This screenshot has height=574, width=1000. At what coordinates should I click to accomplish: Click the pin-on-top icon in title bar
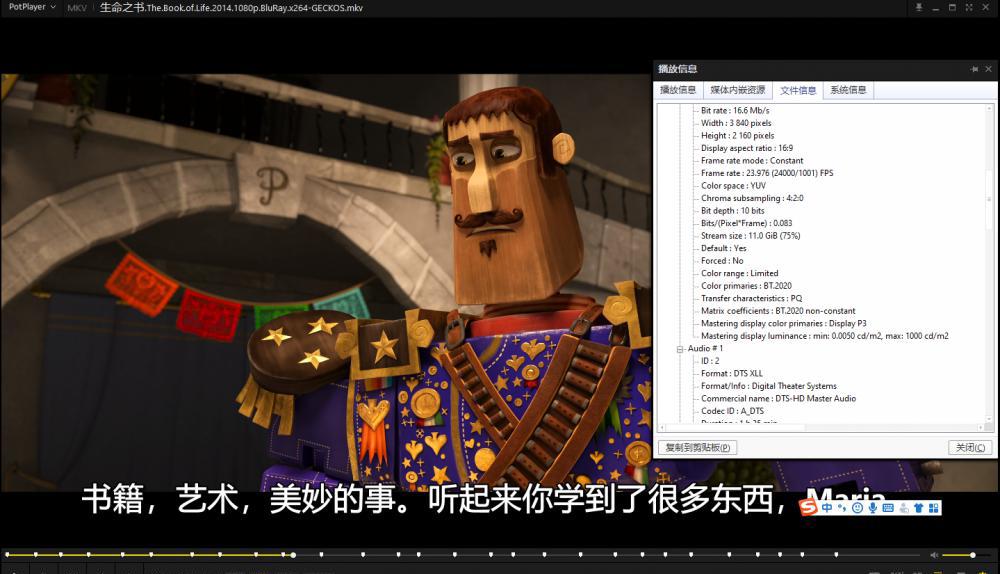pos(919,8)
